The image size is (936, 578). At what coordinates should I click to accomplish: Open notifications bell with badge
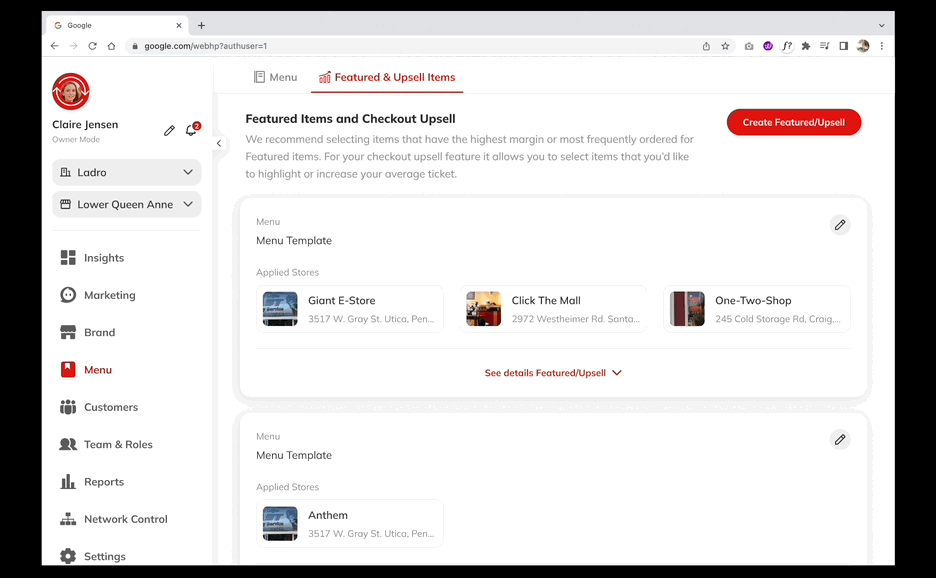(192, 129)
